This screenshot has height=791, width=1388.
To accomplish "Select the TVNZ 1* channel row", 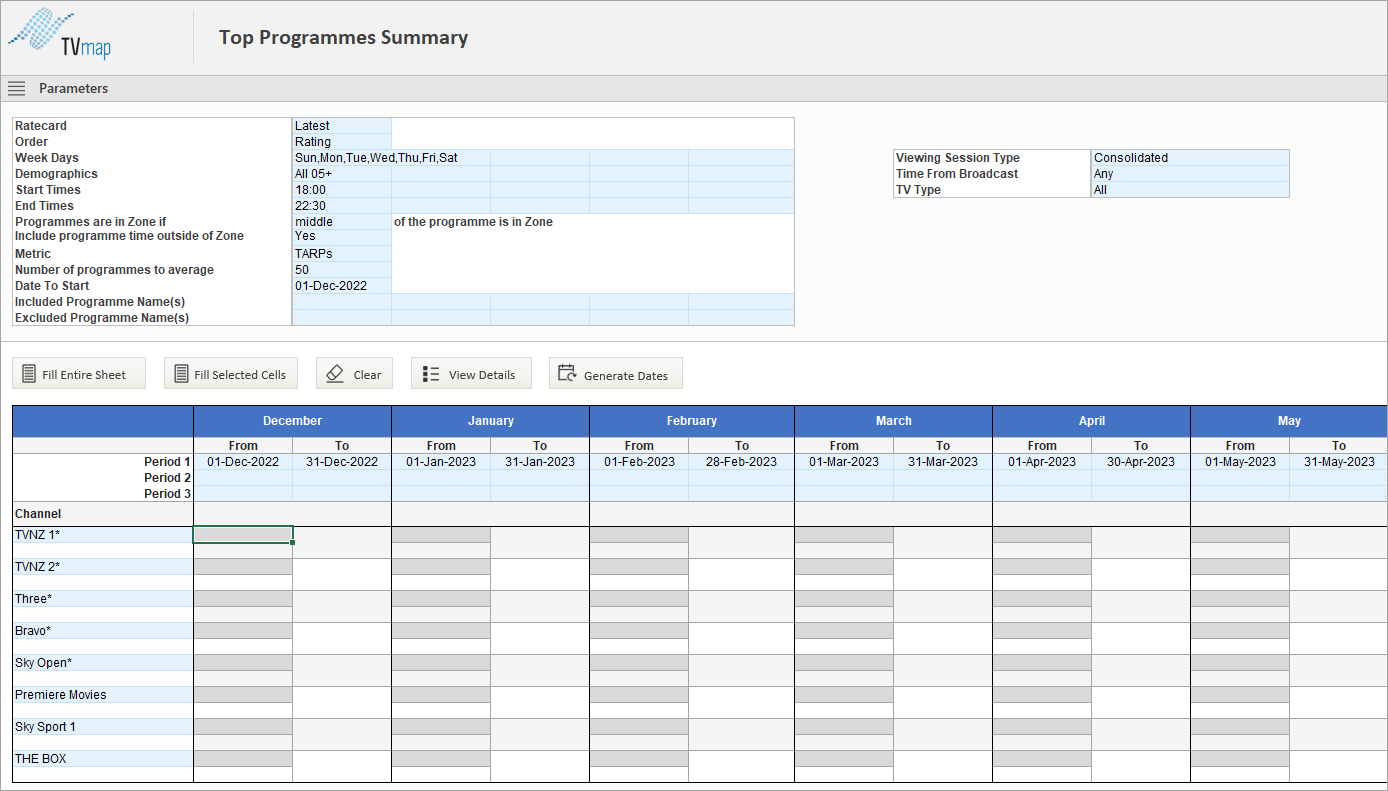I will (103, 534).
